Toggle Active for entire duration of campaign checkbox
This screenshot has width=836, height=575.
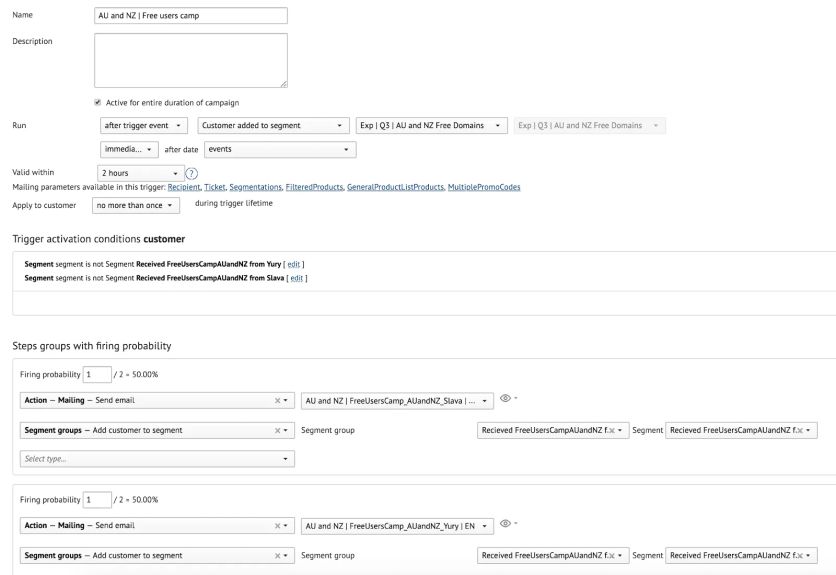[98, 102]
